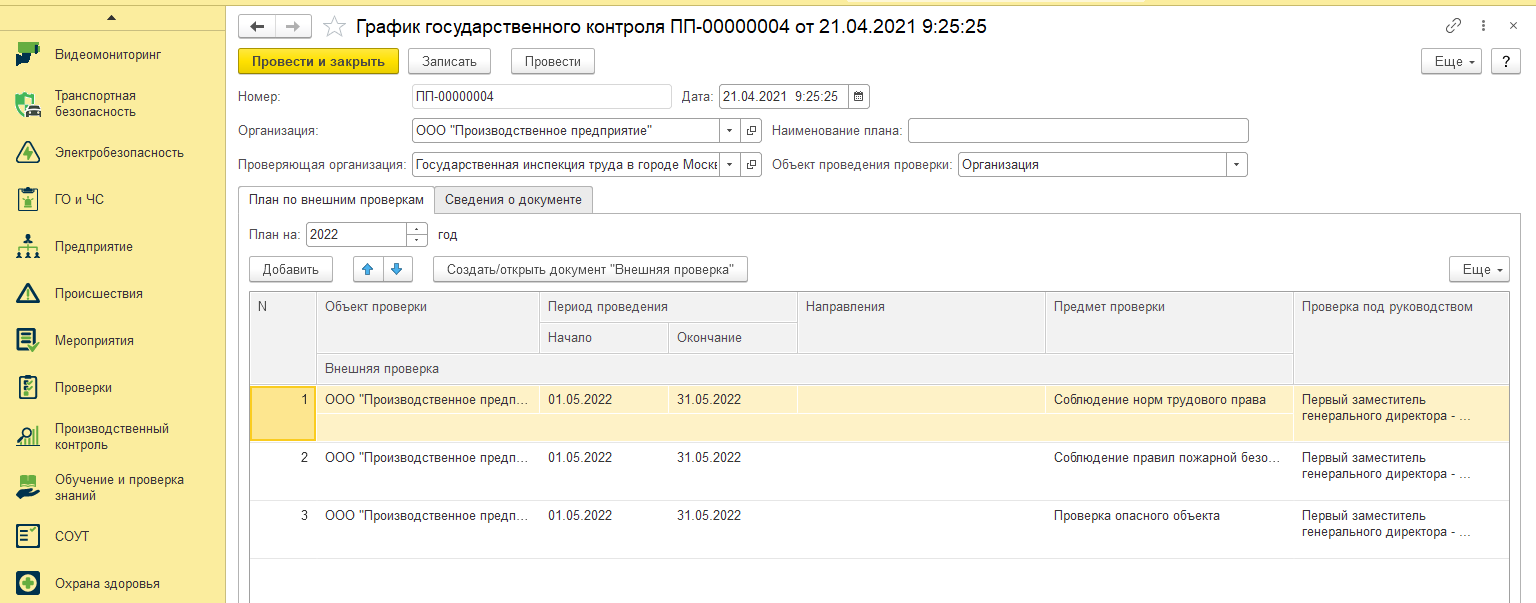1536x603 pixels.
Task: Open the Видеомониторинг section icon
Action: point(28,54)
